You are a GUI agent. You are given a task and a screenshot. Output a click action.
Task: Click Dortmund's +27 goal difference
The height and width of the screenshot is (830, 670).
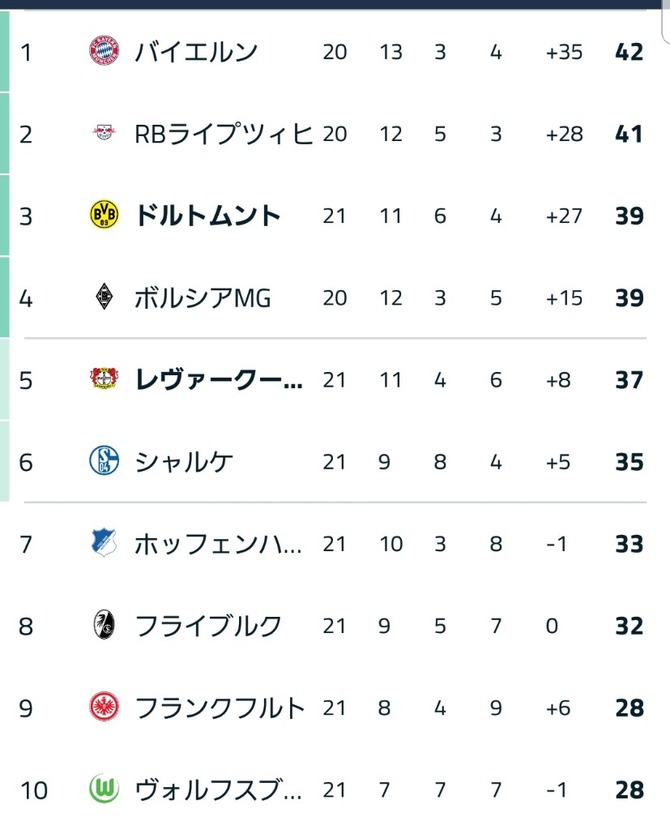tap(564, 216)
